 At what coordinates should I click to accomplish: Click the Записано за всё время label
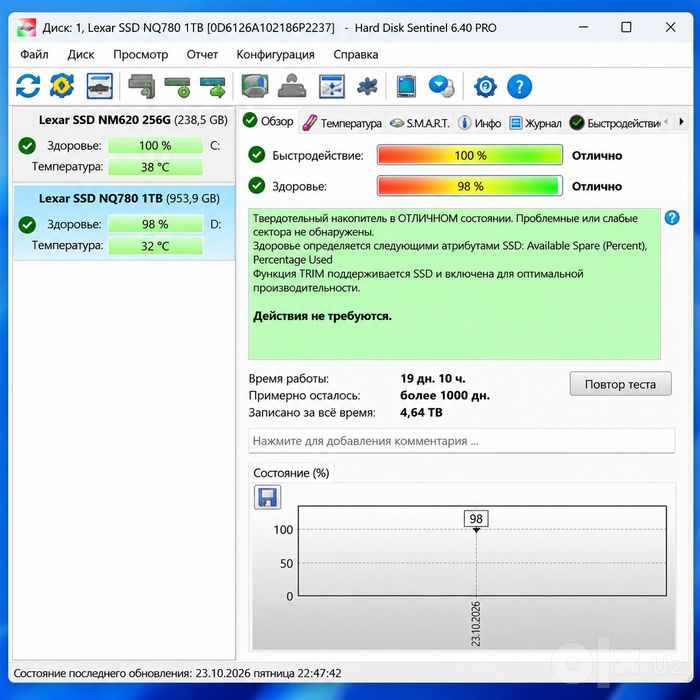tap(312, 412)
